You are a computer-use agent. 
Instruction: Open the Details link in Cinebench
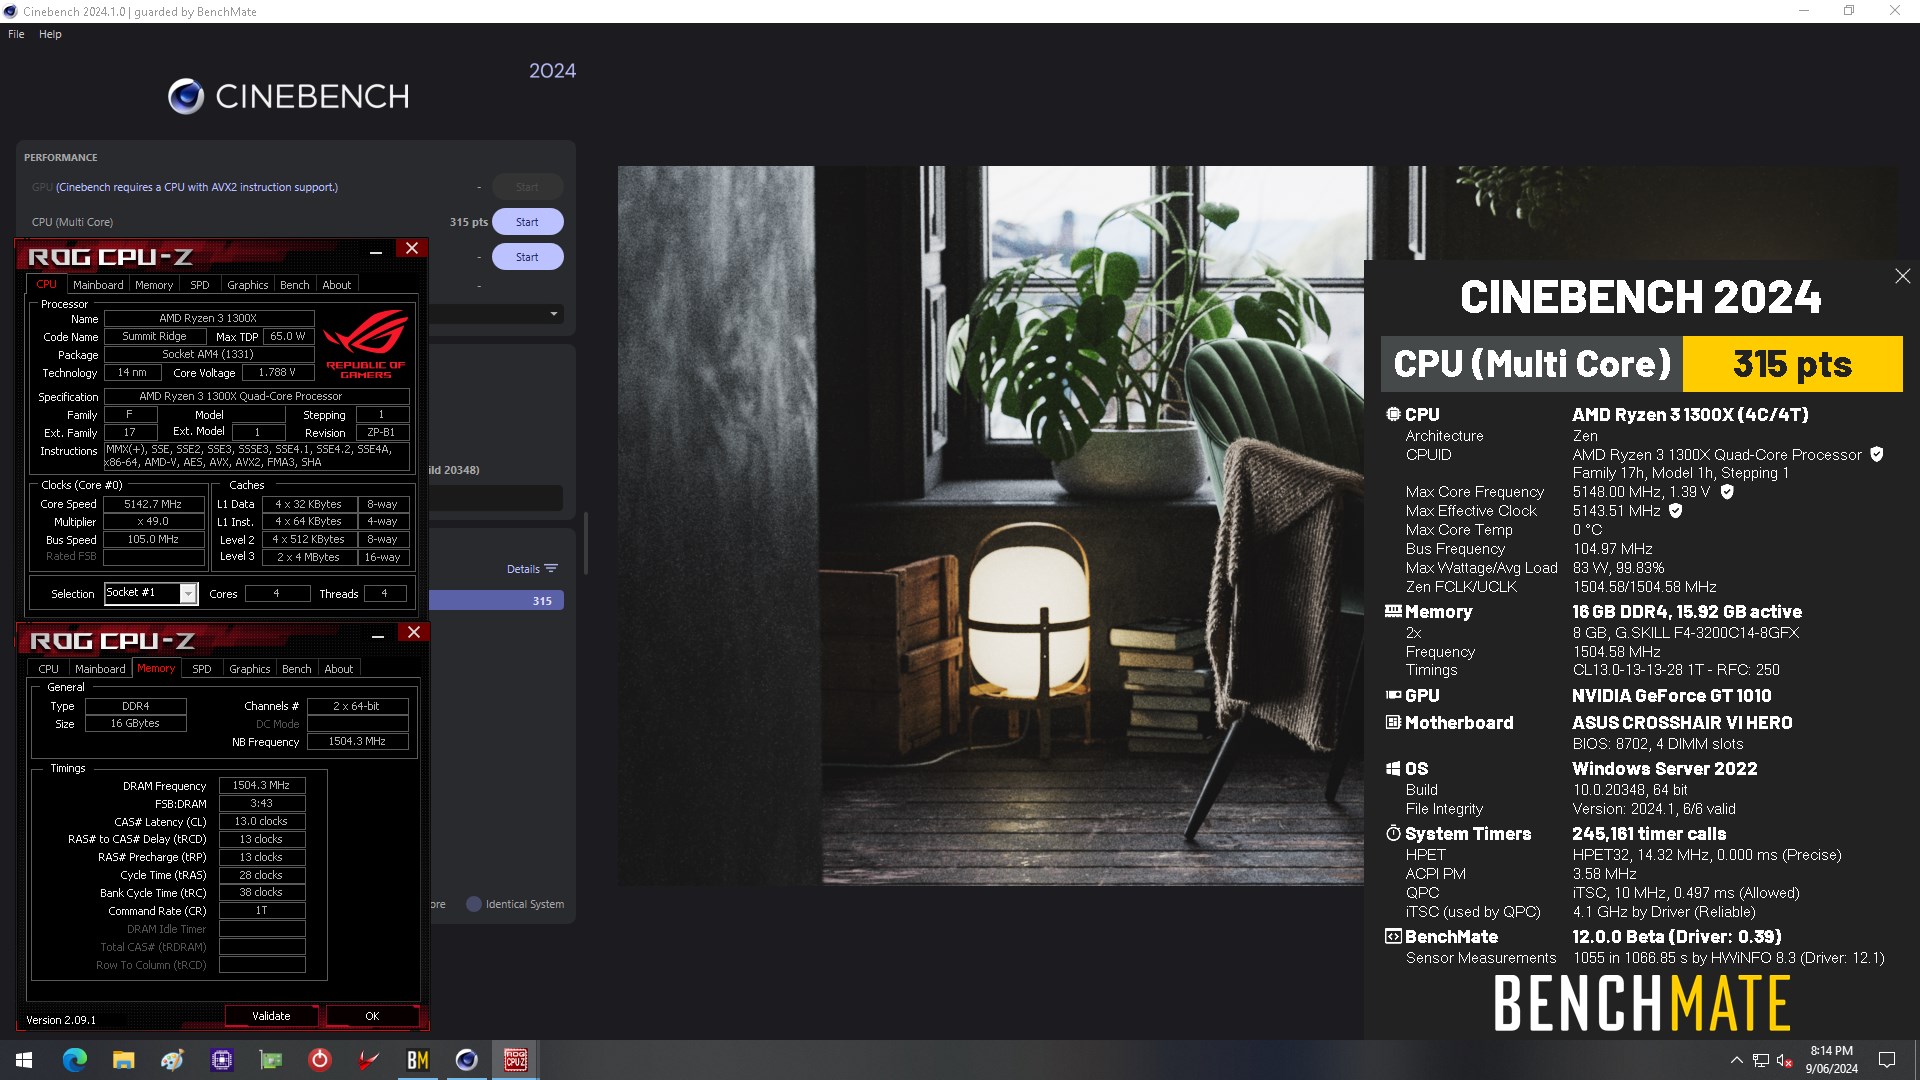tap(523, 569)
